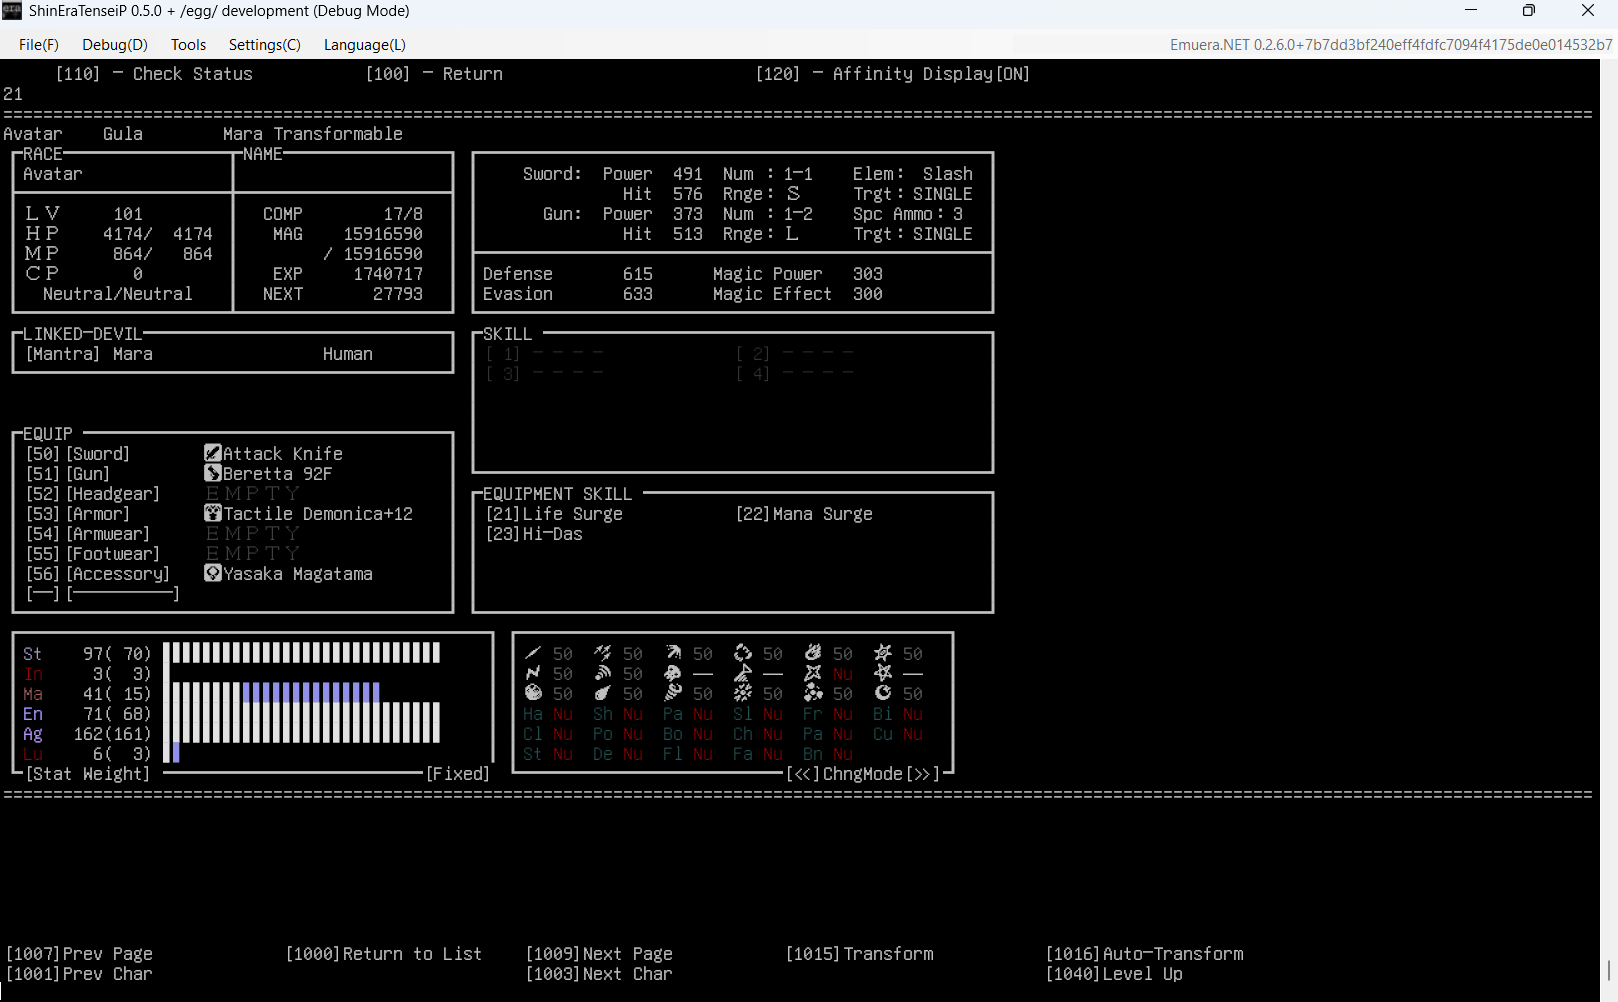The width and height of the screenshot is (1618, 1002).
Task: Toggle Affinity Display [120] off
Action: [892, 74]
